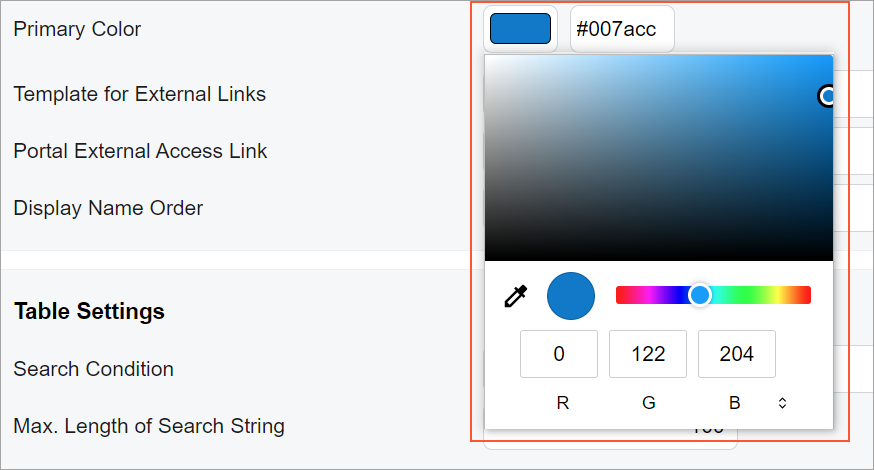Click the Template for External Links label
The height and width of the screenshot is (470, 874).
[x=140, y=94]
